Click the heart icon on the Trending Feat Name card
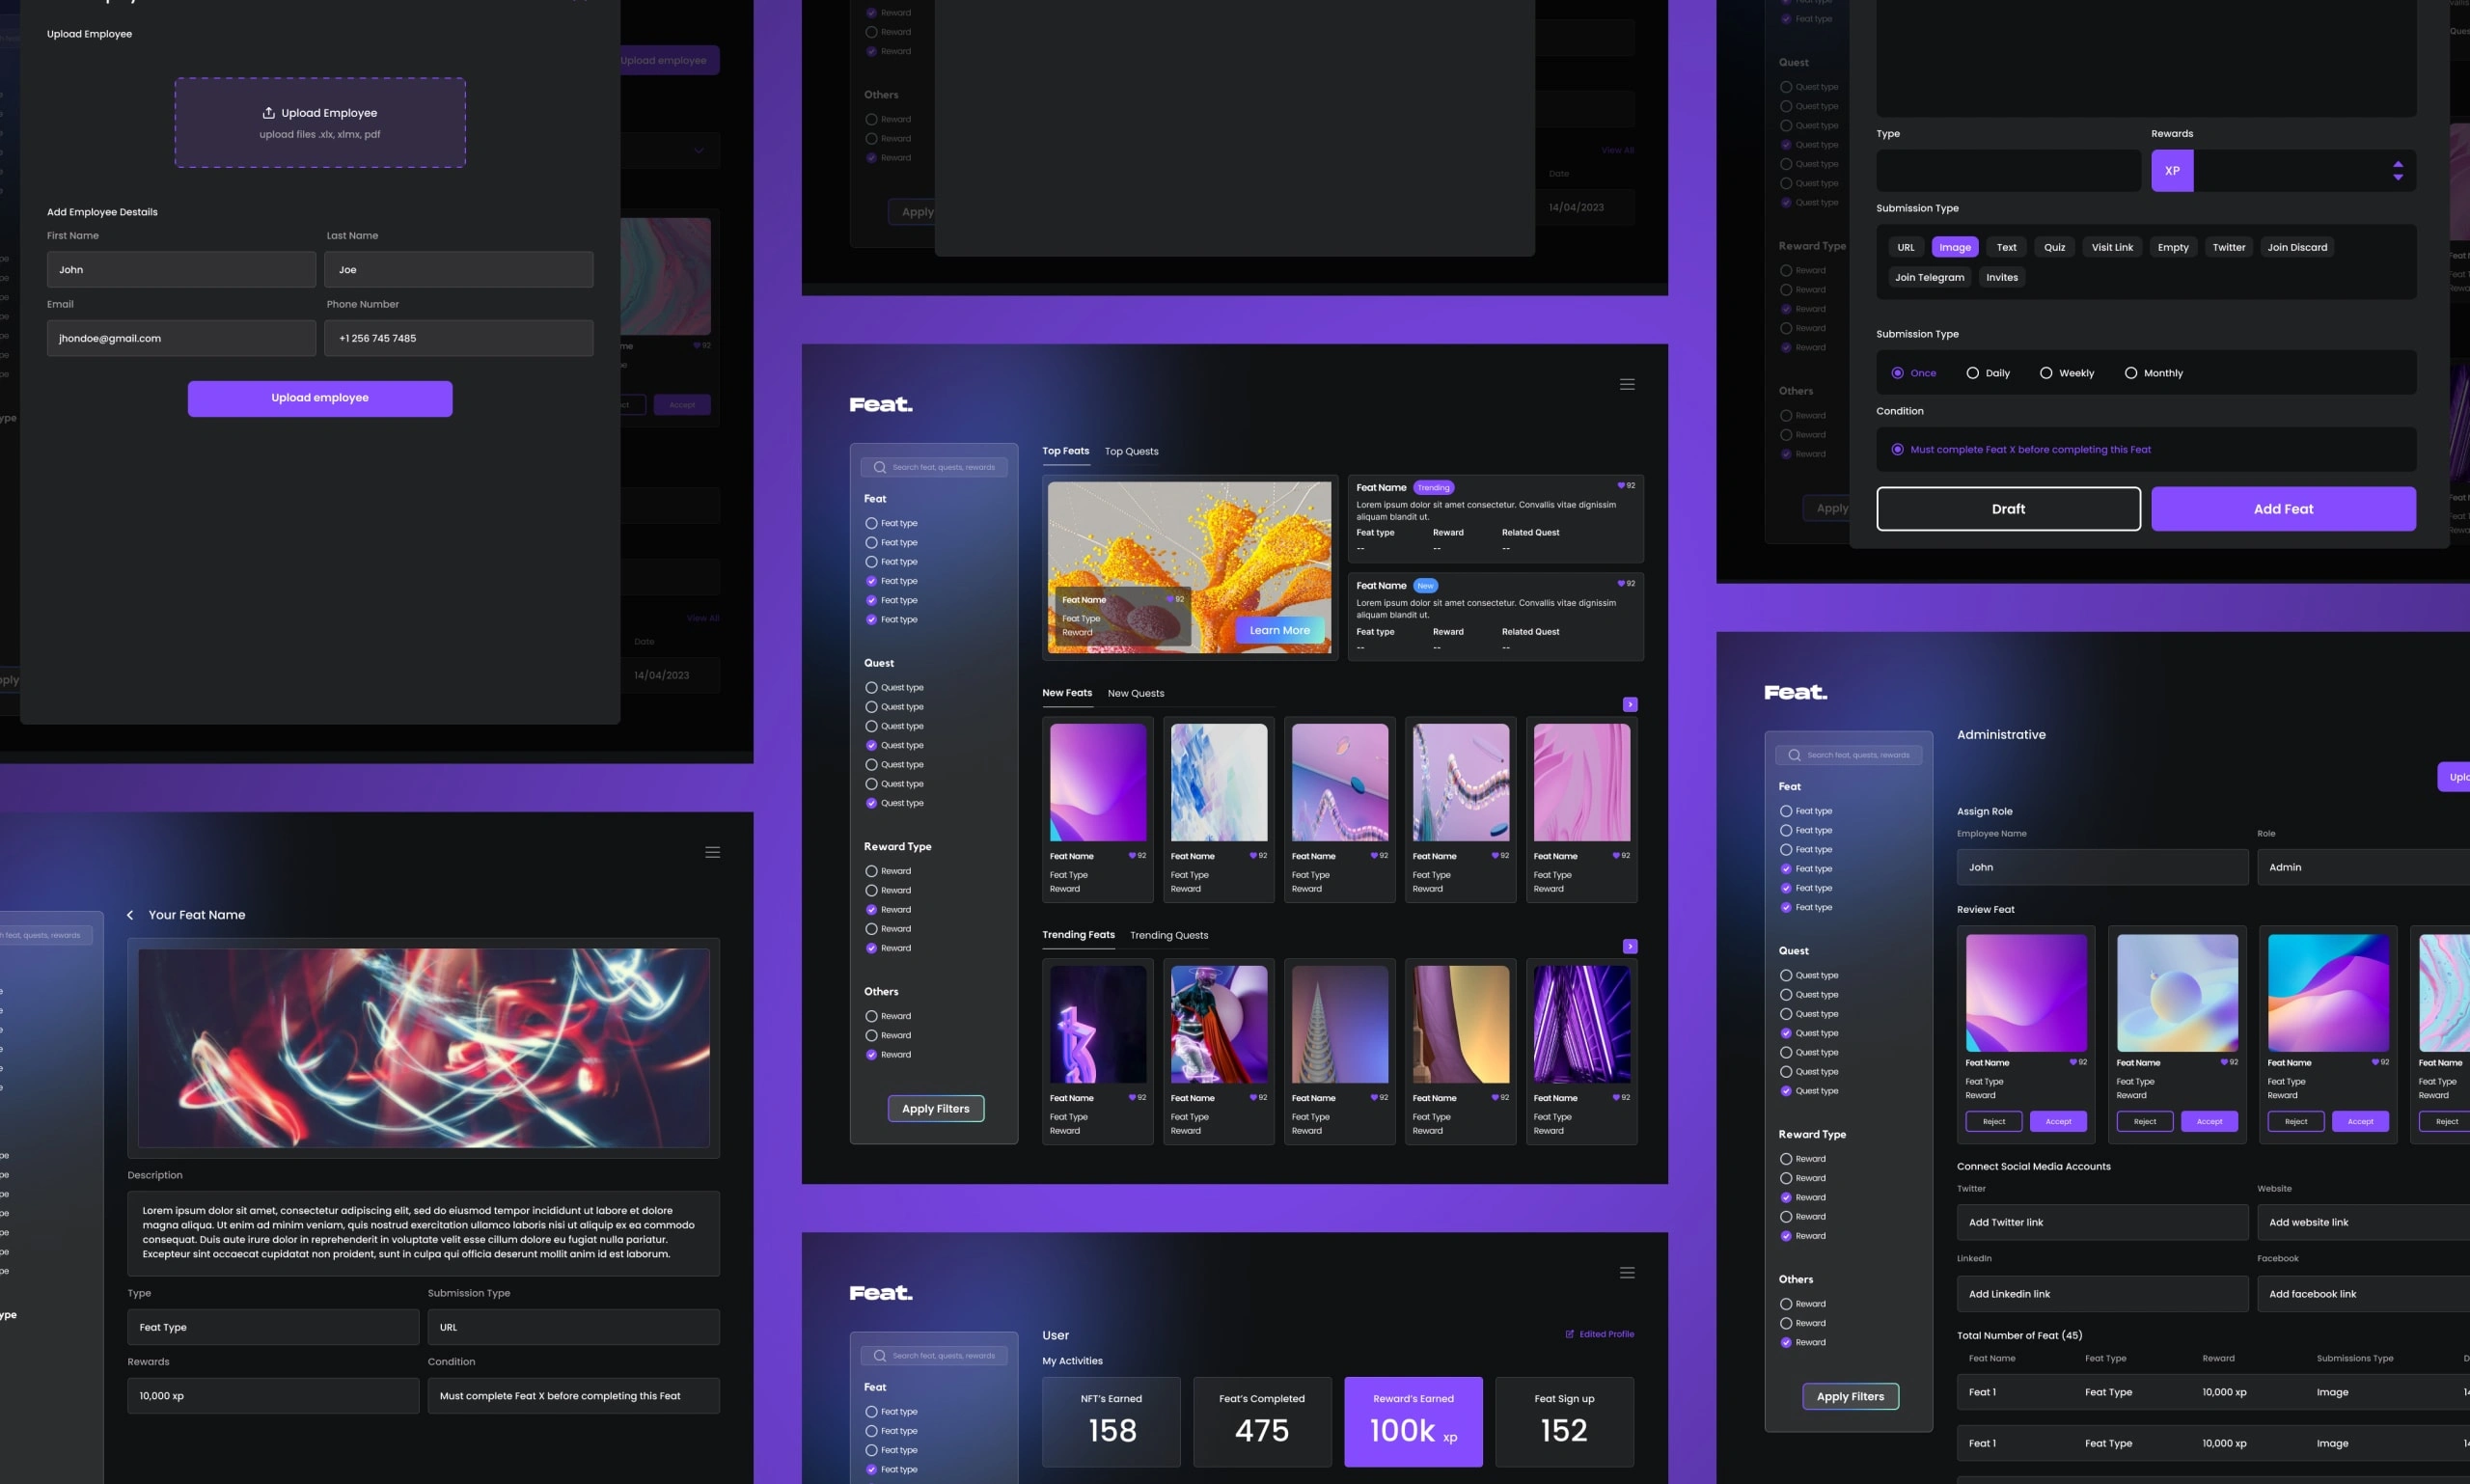This screenshot has width=2470, height=1484. point(1621,486)
